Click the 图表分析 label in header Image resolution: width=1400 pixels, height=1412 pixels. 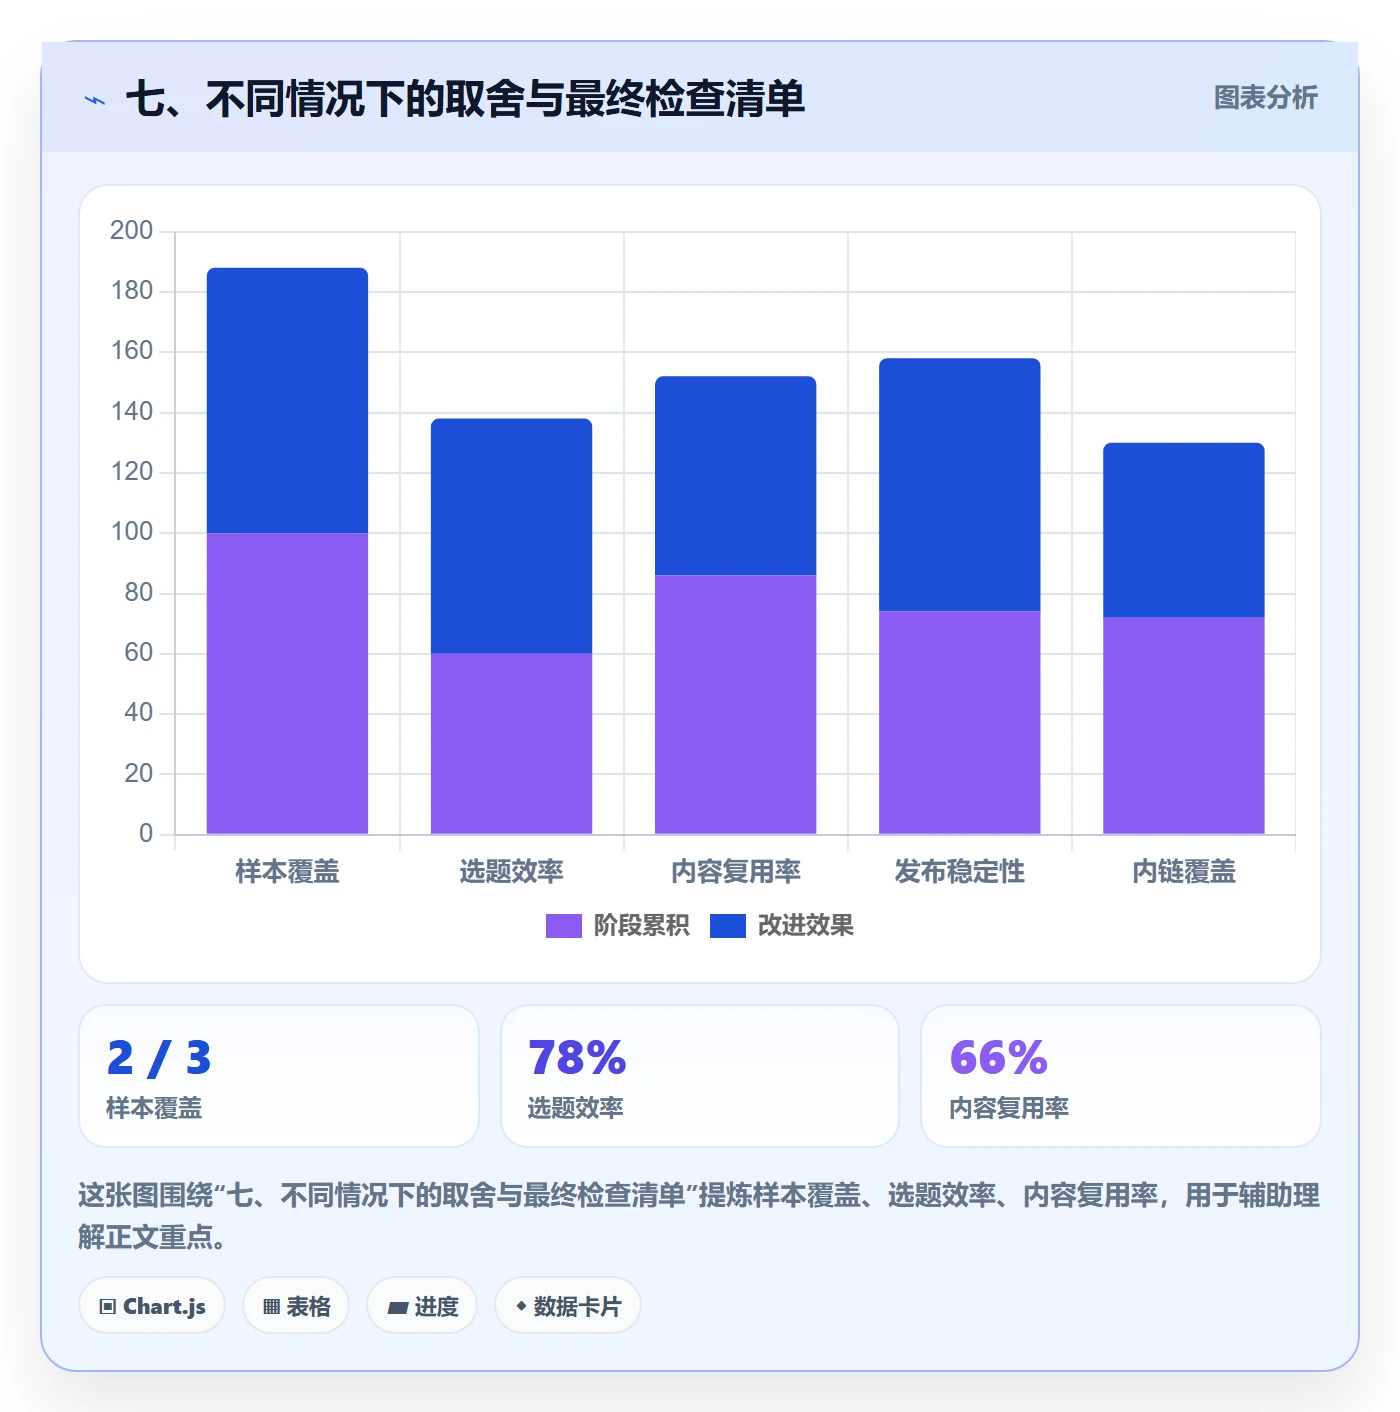(1265, 98)
